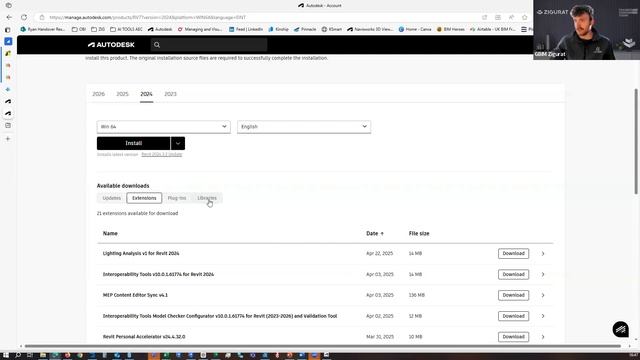Go back using browser back arrow
The width and height of the screenshot is (640, 360).
coord(9,18)
